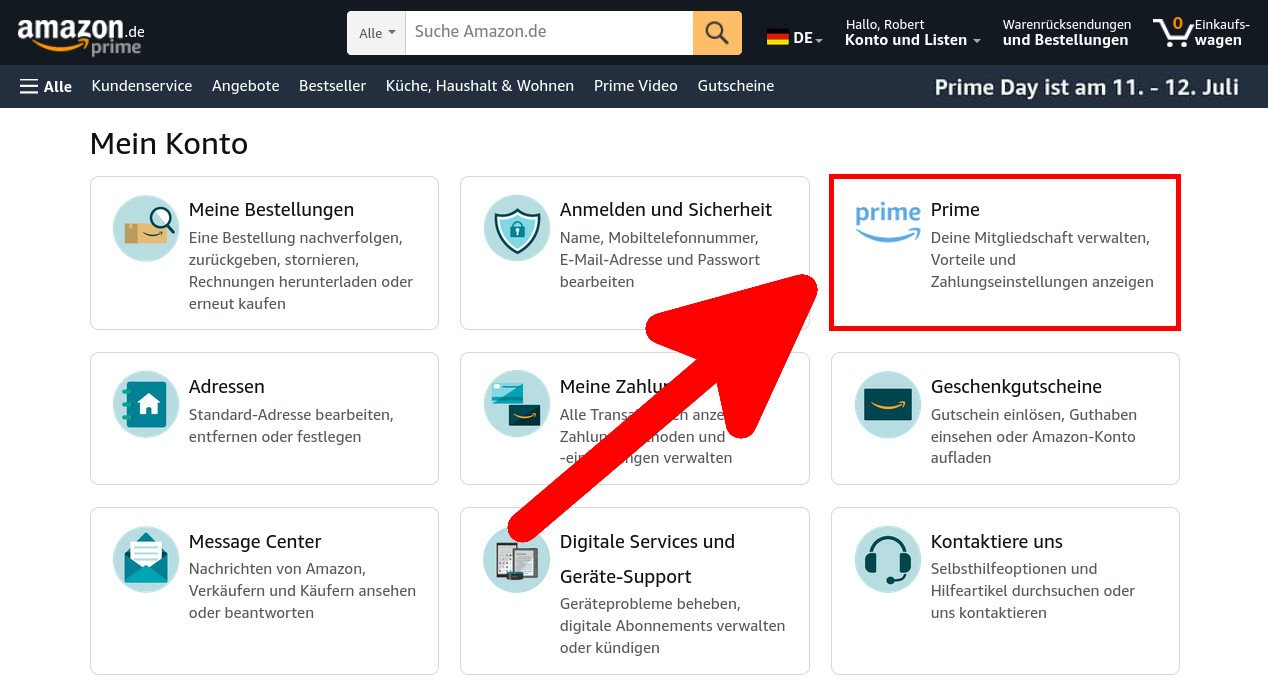Open Digitale Services und Geräte-Support heading

pyautogui.click(x=647, y=559)
